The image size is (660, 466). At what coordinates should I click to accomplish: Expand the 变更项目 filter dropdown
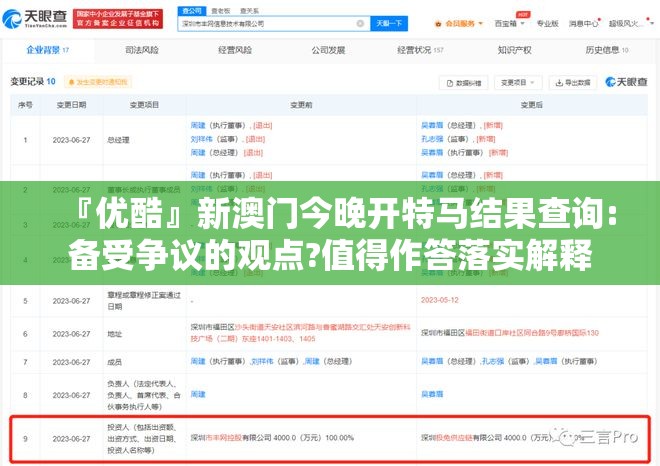tap(518, 83)
